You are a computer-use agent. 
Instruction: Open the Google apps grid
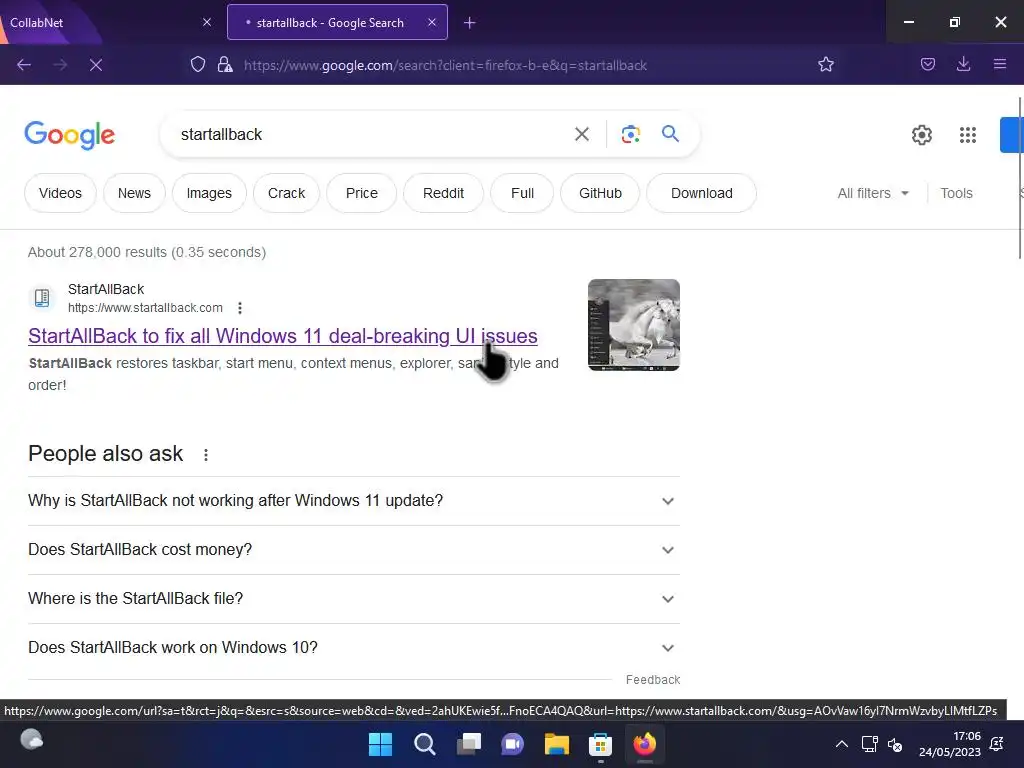(x=968, y=135)
